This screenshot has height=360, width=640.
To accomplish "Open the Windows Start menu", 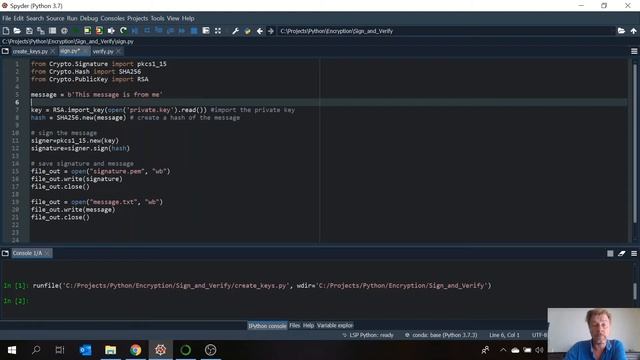I will coord(12,350).
